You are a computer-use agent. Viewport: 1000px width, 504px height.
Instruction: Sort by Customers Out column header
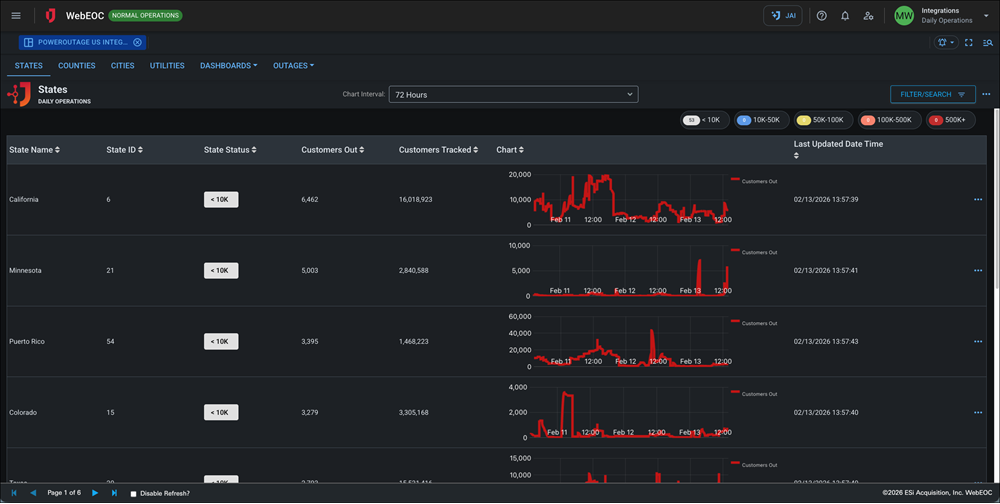click(x=332, y=150)
